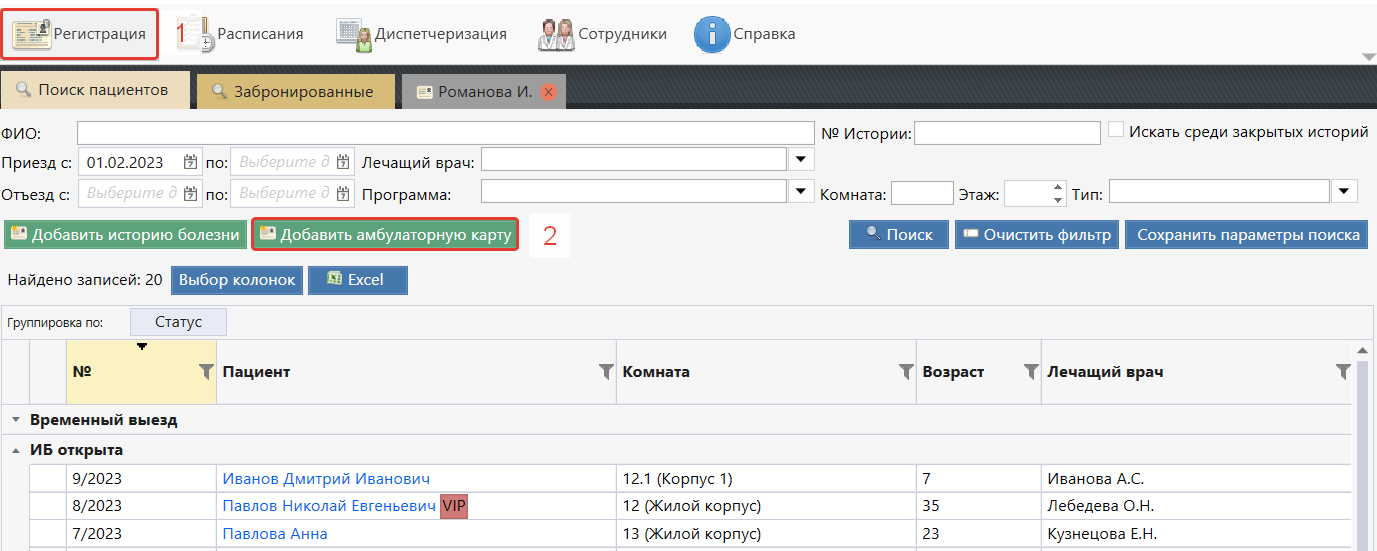Switch to the Забронированные tab
The image size is (1377, 551).
pos(296,92)
